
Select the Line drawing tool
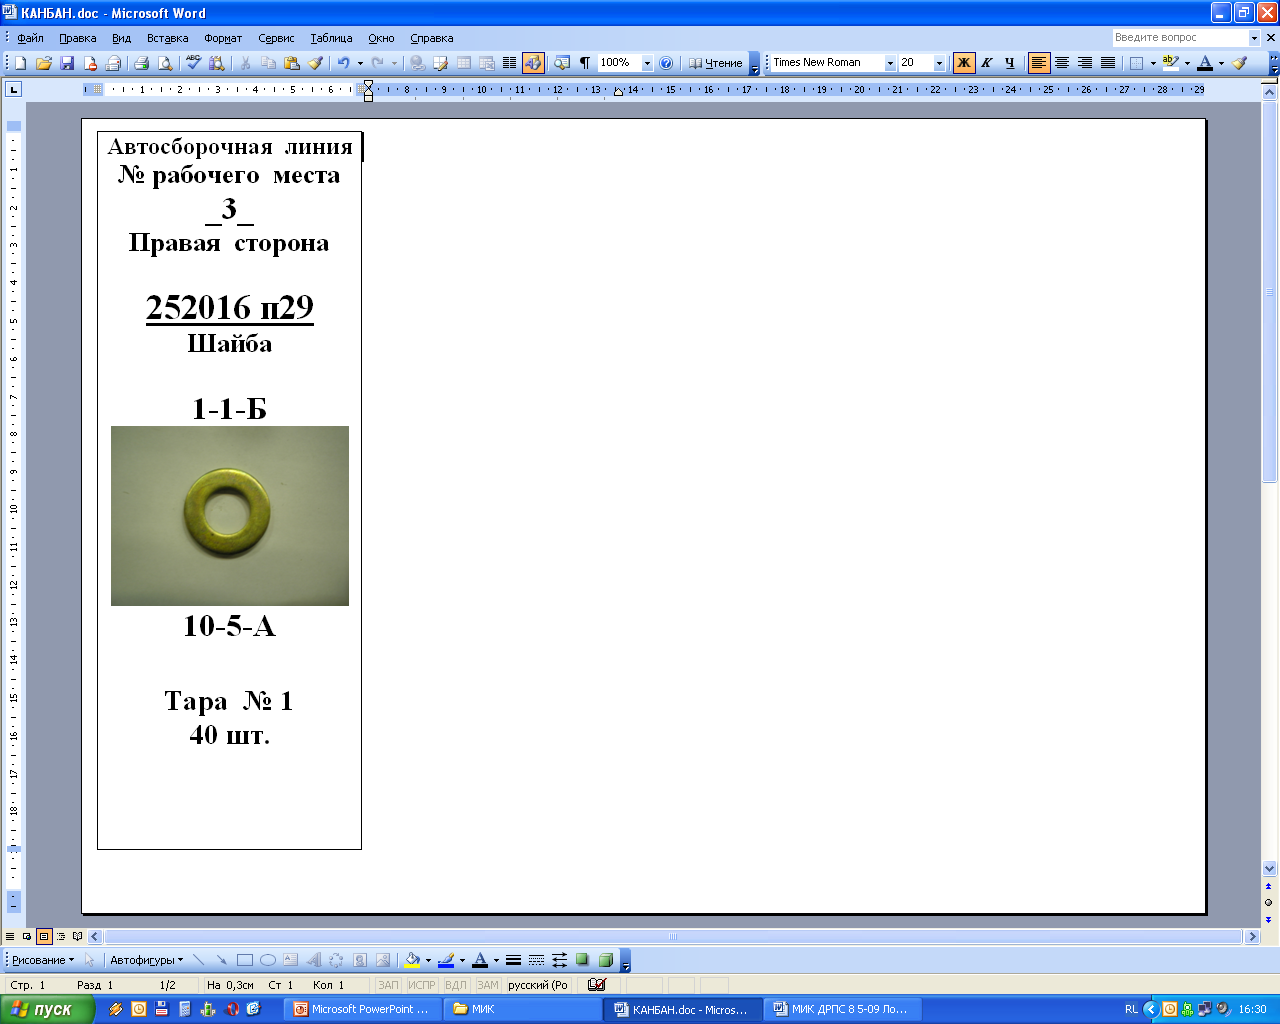pyautogui.click(x=198, y=960)
